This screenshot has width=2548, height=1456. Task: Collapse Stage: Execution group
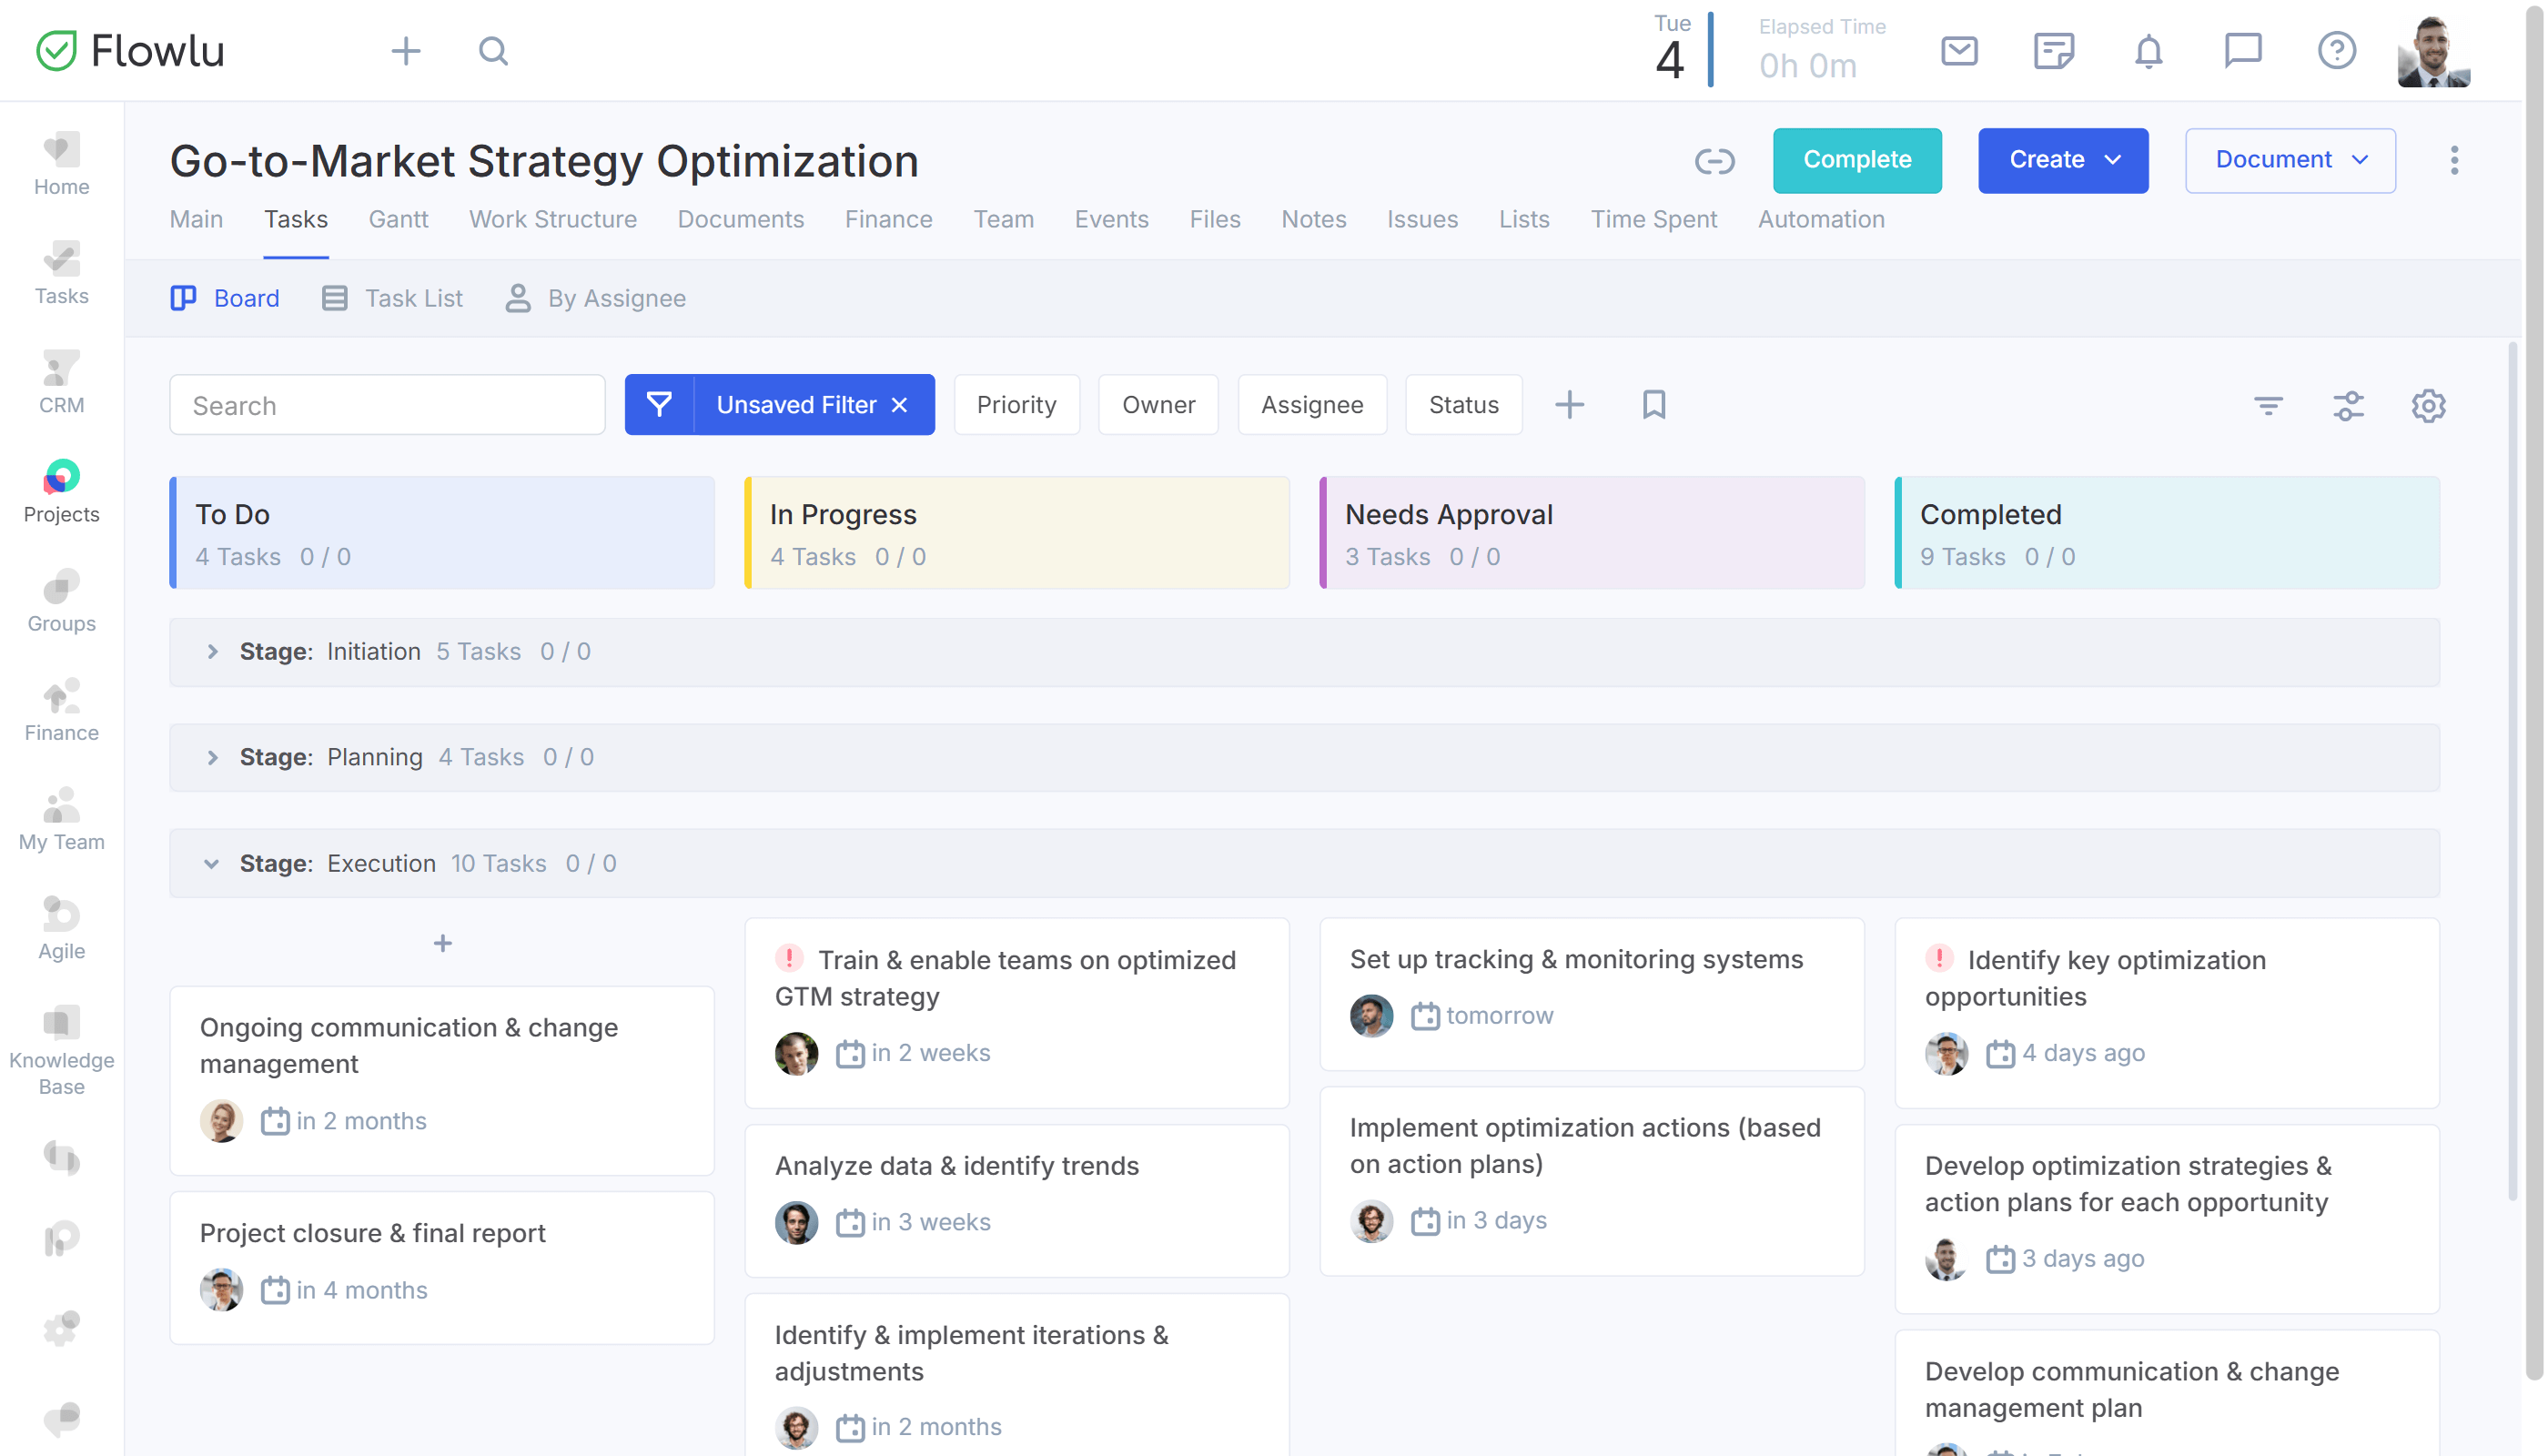point(211,864)
